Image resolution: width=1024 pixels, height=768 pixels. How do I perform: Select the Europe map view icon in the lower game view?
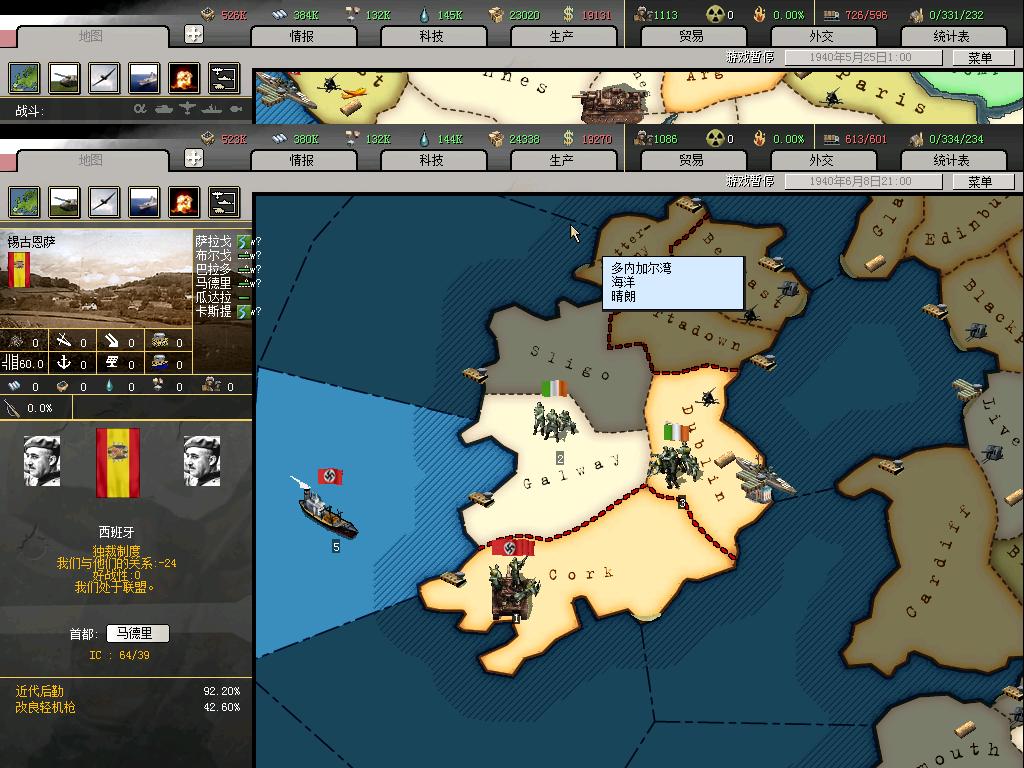click(25, 202)
